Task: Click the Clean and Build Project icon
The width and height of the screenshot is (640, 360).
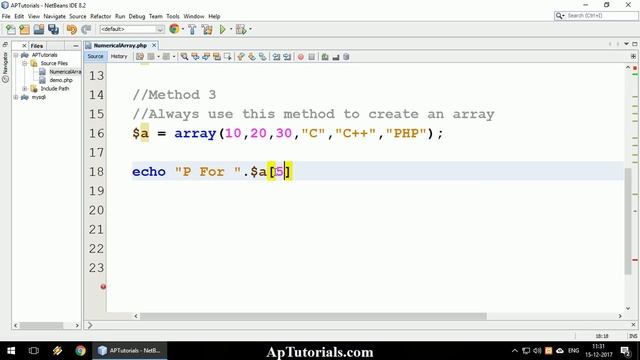Action: click(x=207, y=29)
